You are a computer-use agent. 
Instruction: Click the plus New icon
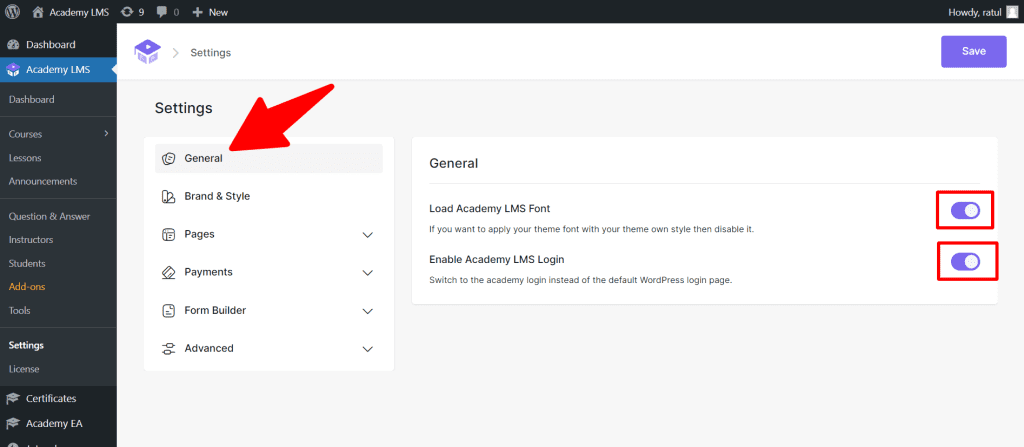click(x=198, y=12)
